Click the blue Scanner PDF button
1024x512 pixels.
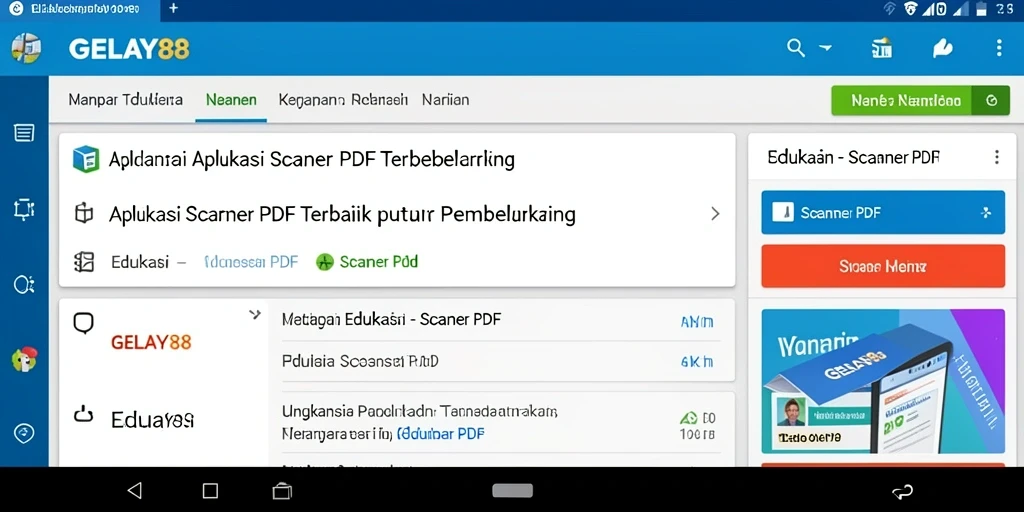[x=883, y=212]
